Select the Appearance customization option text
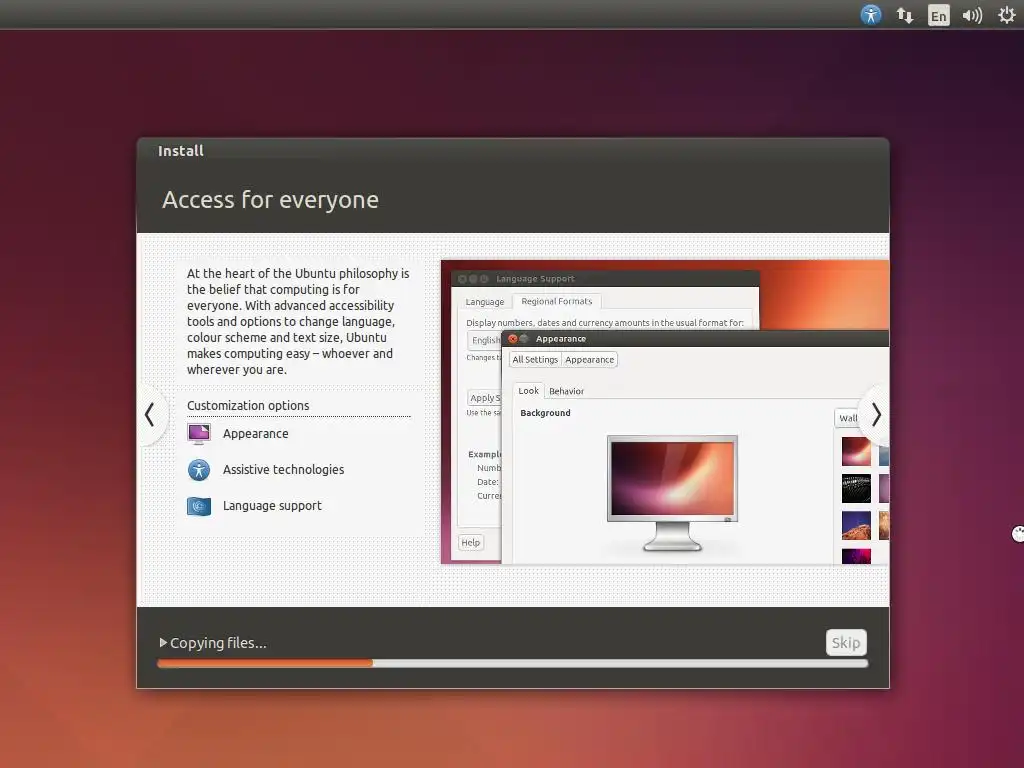Viewport: 1024px width, 768px height. (255, 434)
